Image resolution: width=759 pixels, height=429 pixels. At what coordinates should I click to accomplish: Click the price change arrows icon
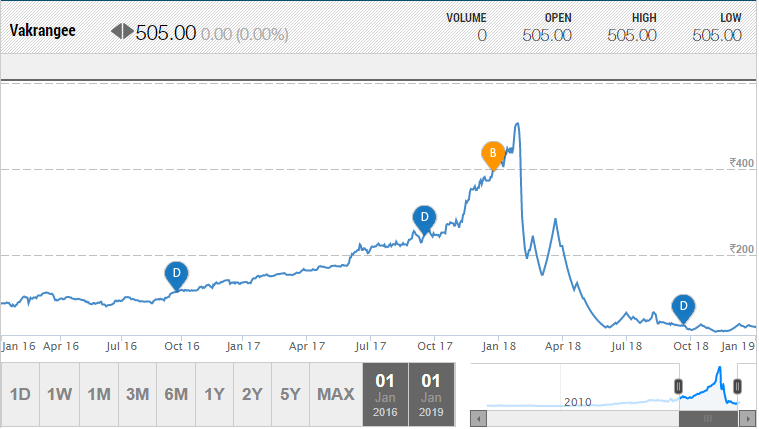coord(122,31)
